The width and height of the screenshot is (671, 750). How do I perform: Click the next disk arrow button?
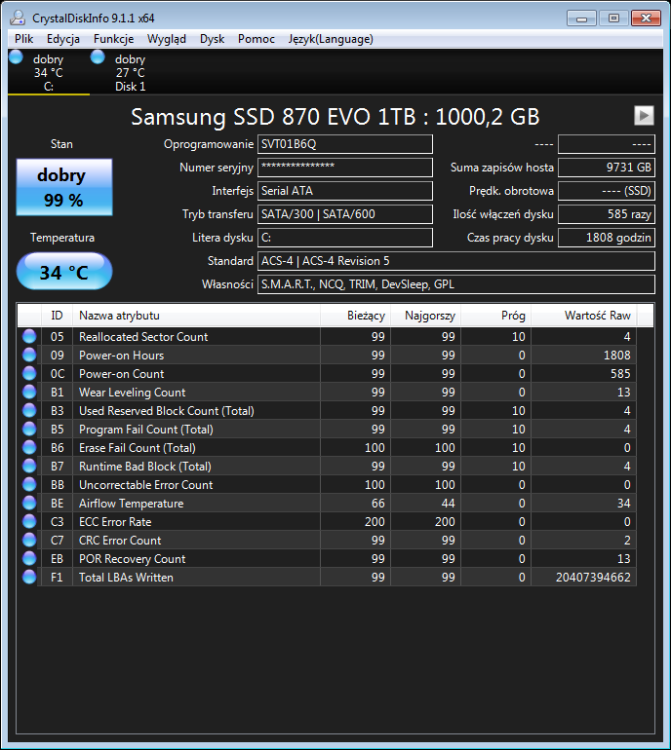click(643, 115)
